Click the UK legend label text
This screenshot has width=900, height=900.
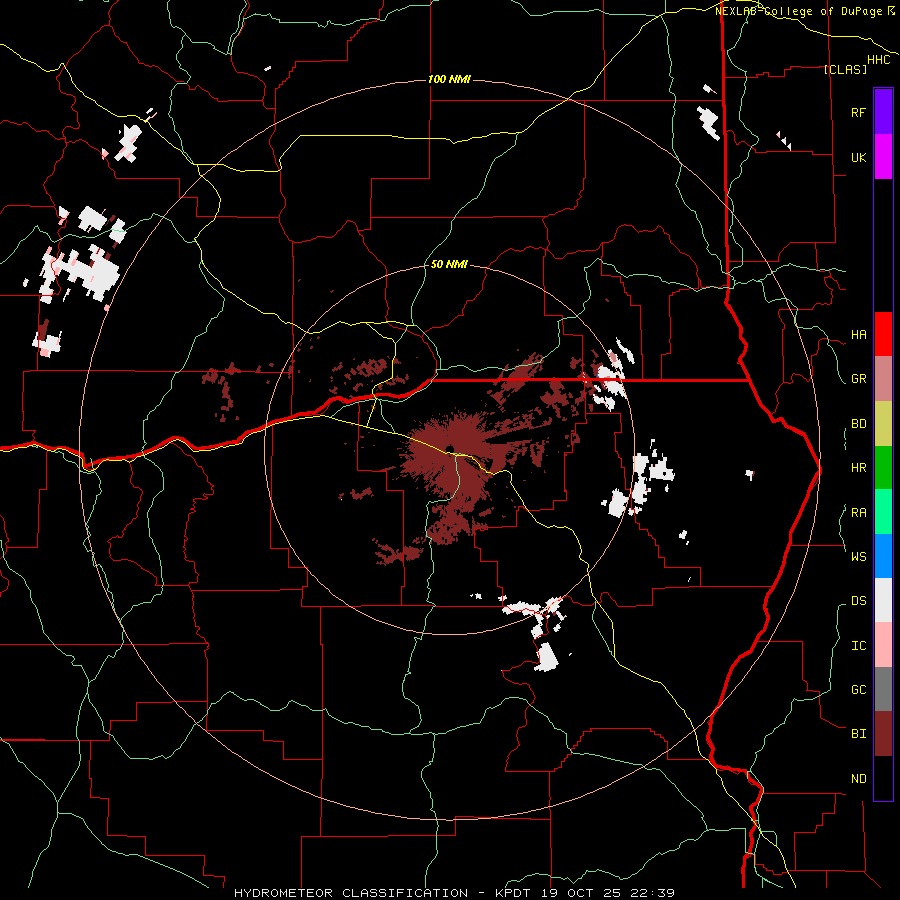[858, 157]
